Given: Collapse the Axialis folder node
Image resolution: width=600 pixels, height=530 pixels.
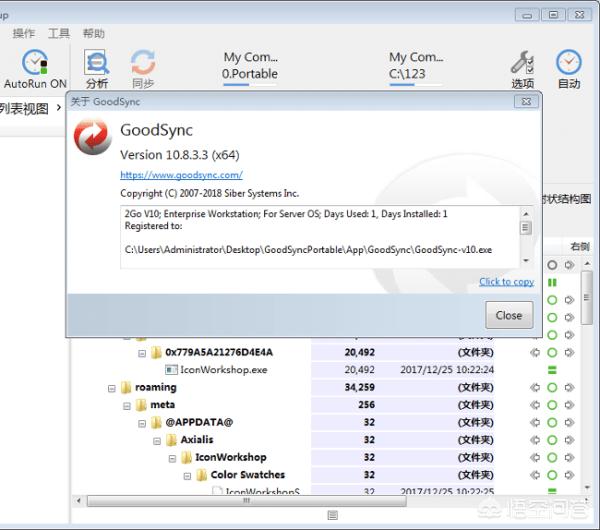Looking at the screenshot, I should (x=157, y=441).
